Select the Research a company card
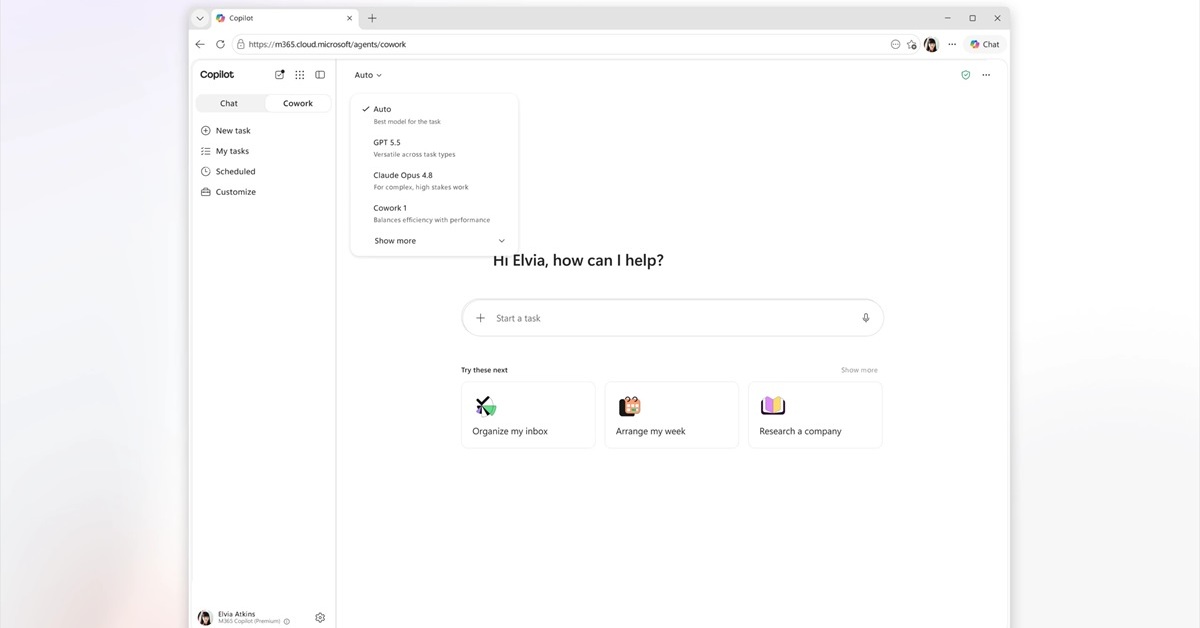This screenshot has height=628, width=1200. pos(815,415)
